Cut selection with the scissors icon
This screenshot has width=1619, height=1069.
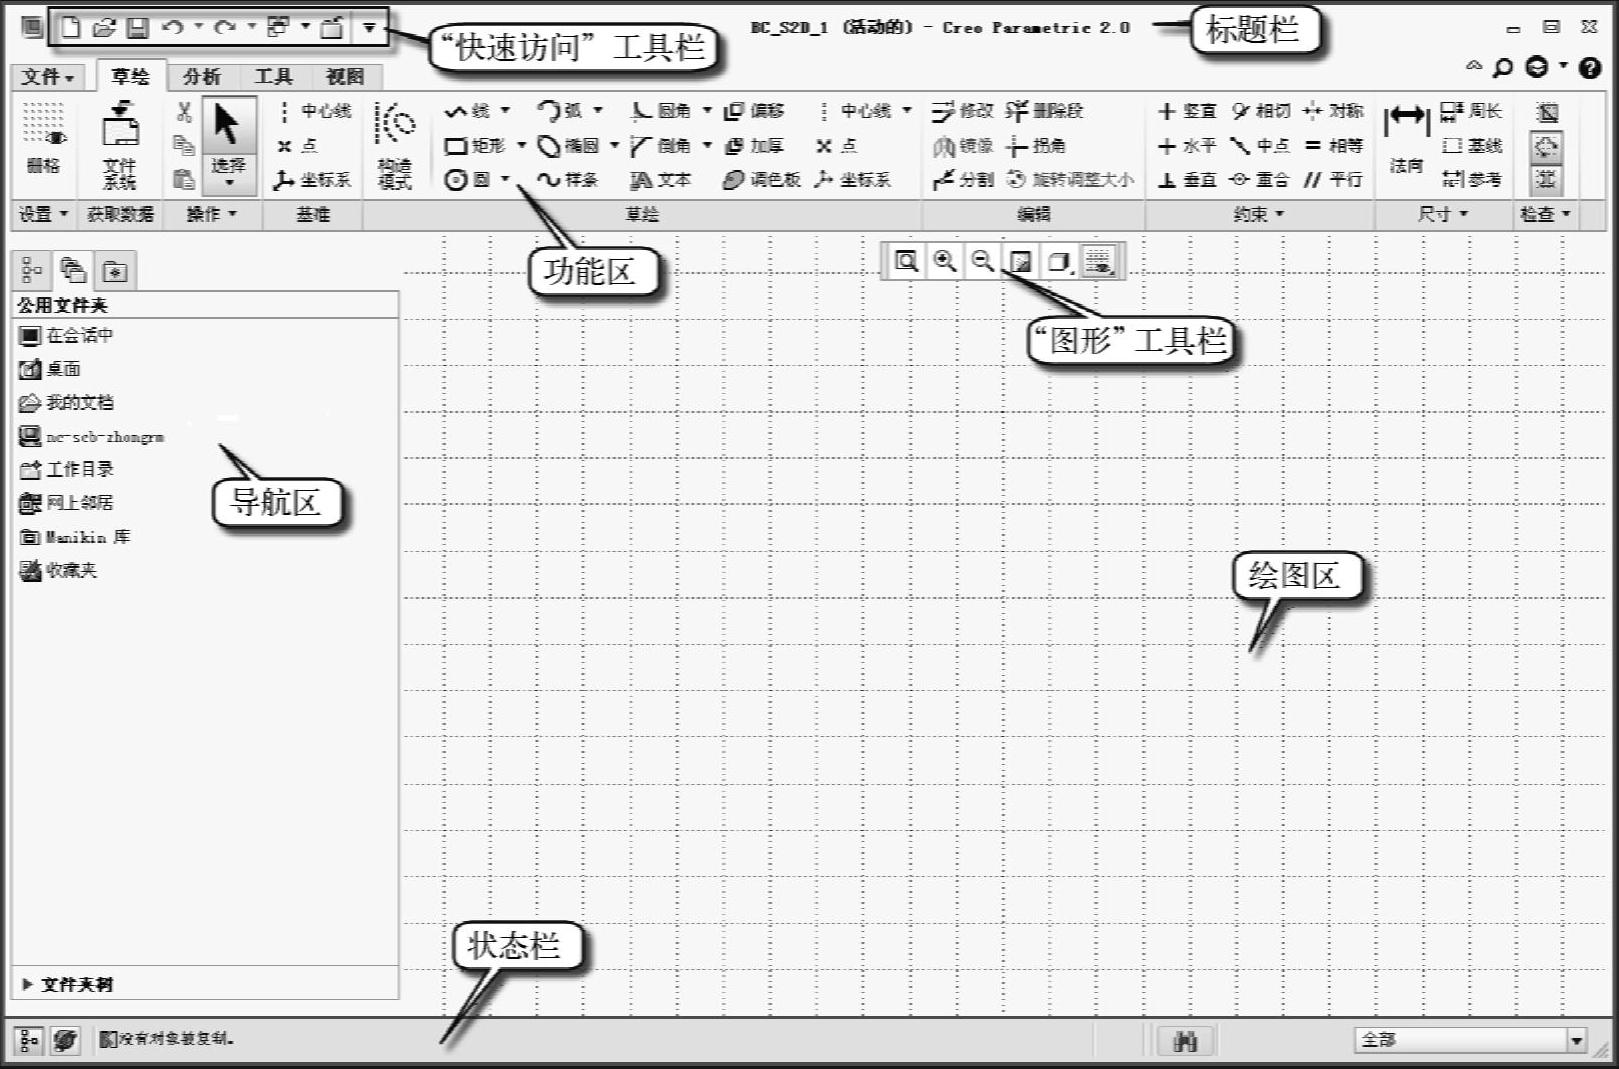183,111
